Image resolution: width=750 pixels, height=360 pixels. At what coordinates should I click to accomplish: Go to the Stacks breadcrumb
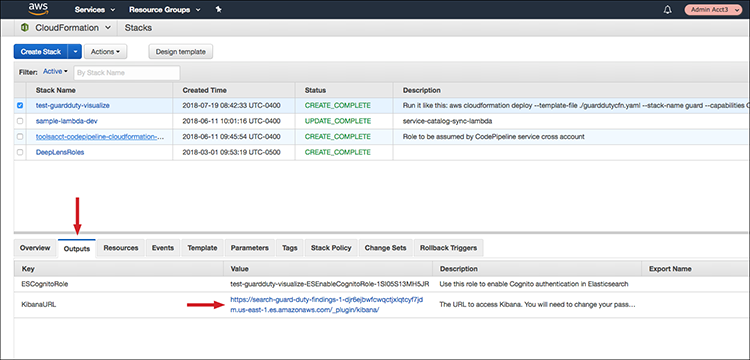coord(138,28)
